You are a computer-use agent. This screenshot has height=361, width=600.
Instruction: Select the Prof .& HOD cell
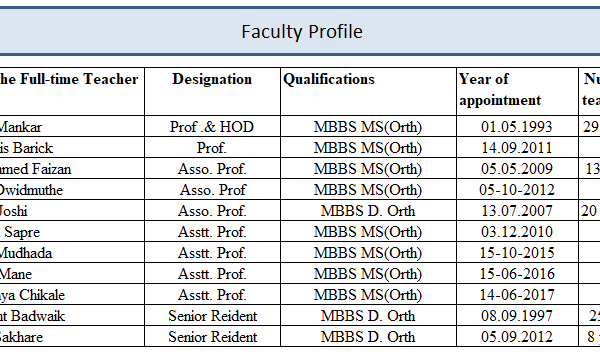pyautogui.click(x=212, y=127)
